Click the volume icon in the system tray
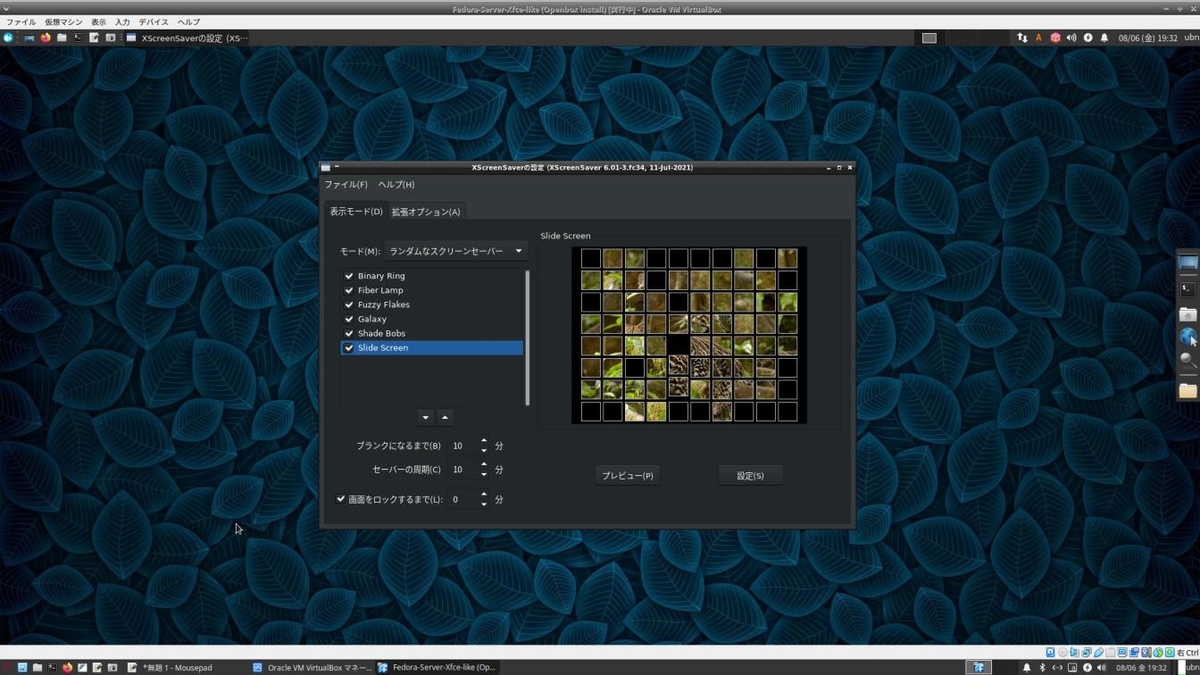The width and height of the screenshot is (1200, 675). (x=1102, y=667)
